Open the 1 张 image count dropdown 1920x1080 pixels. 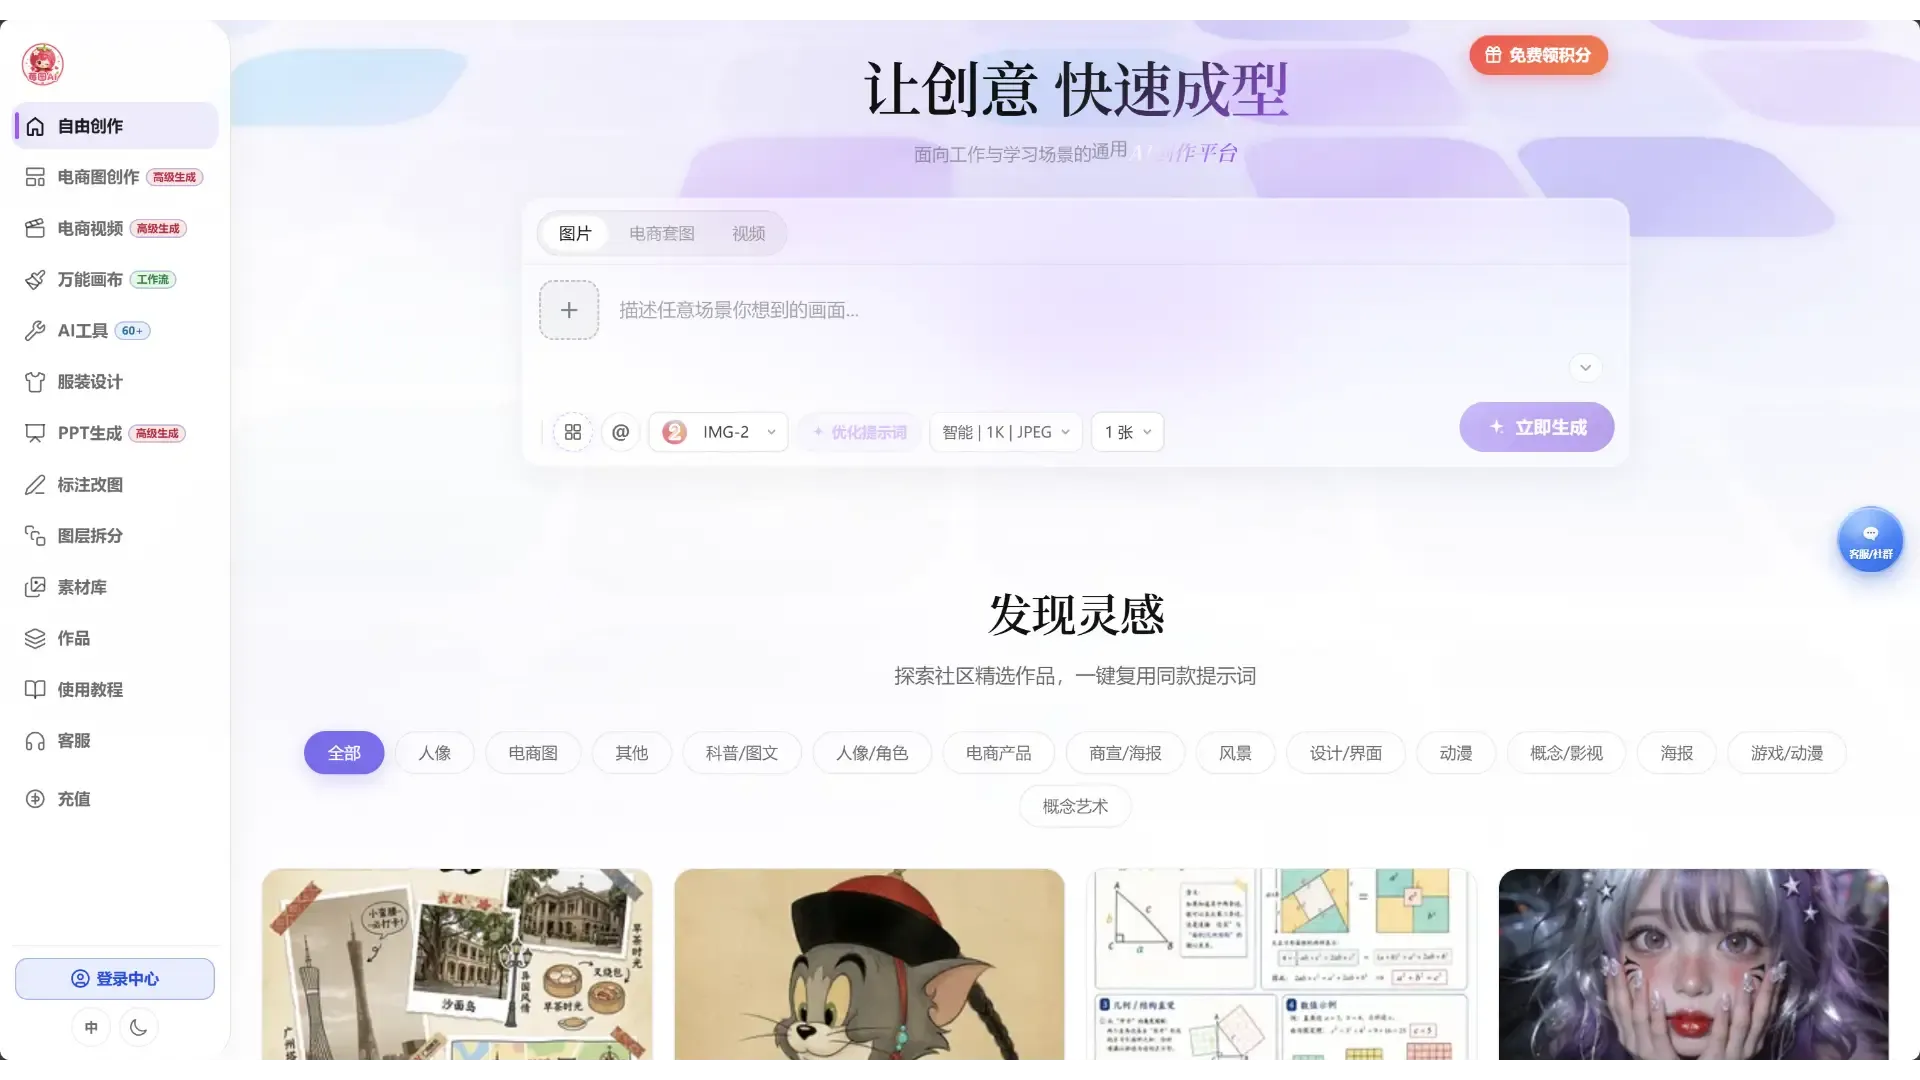pos(1128,432)
